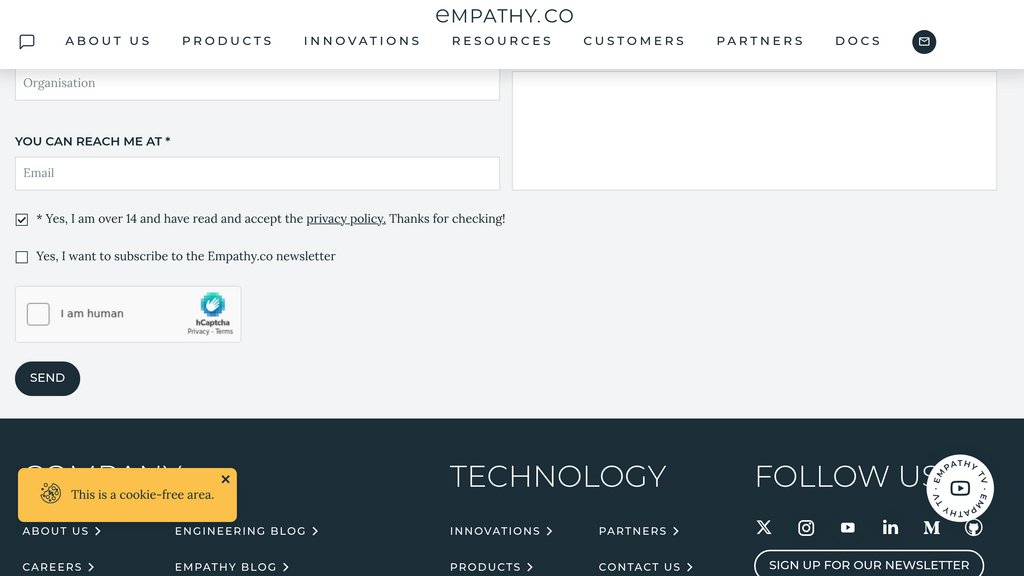Click the GitHub icon in footer
Viewport: 1024px width, 576px height.
point(973,527)
